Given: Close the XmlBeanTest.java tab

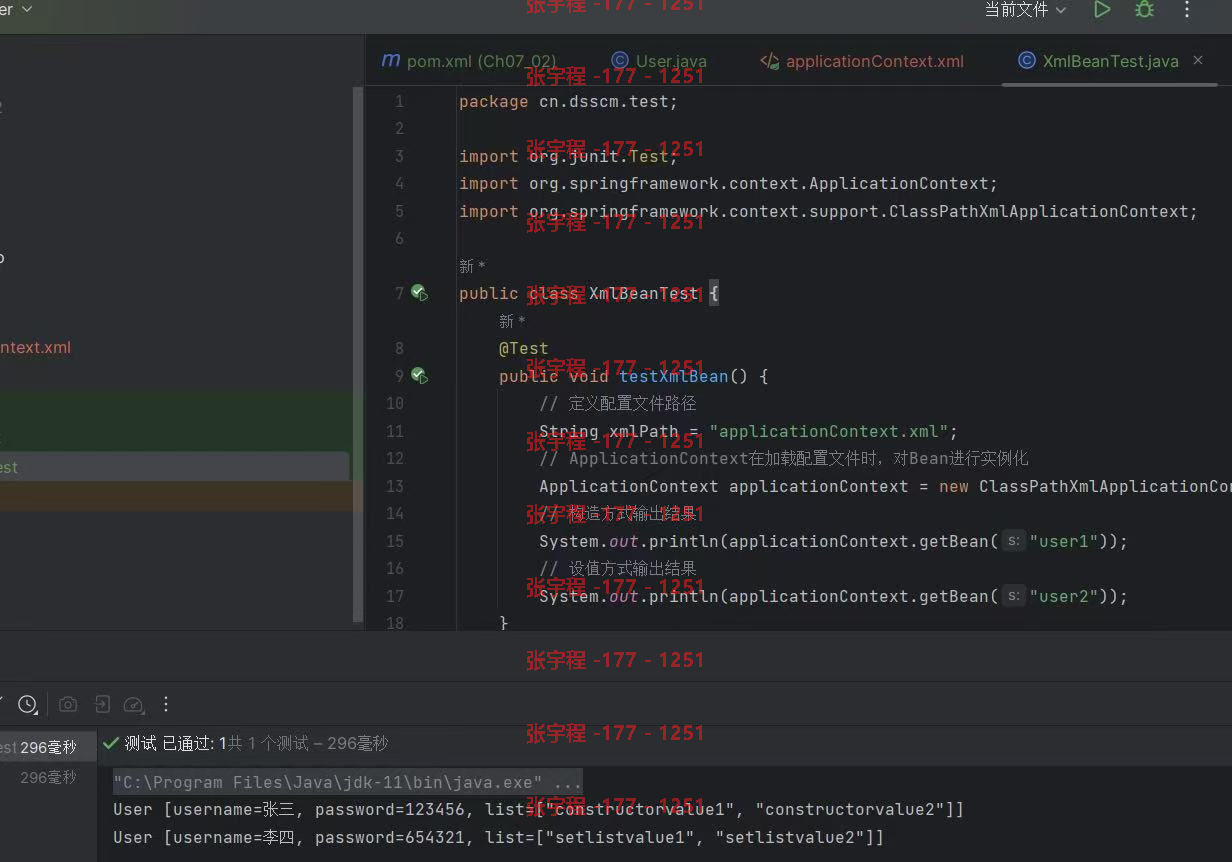Looking at the screenshot, I should click(1198, 61).
